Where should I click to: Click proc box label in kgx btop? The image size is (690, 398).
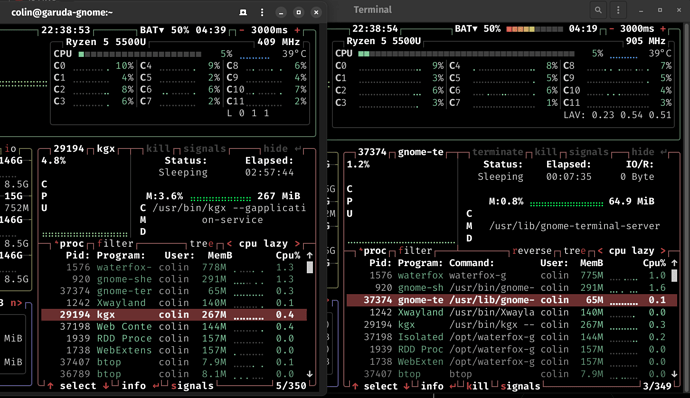69,244
